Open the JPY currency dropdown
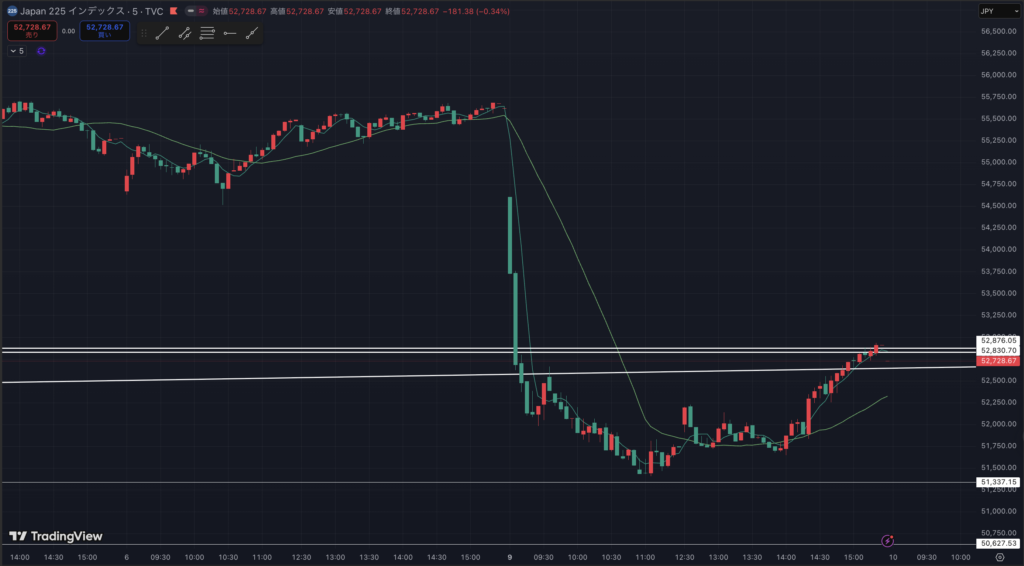The width and height of the screenshot is (1024, 566). pos(998,11)
